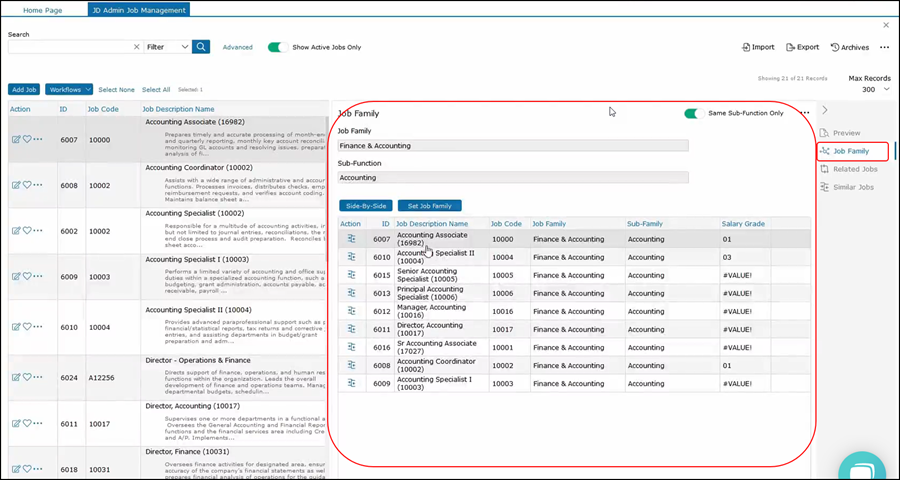The width and height of the screenshot is (900, 481).
Task: Clear the search box with X icon
Action: click(x=137, y=47)
